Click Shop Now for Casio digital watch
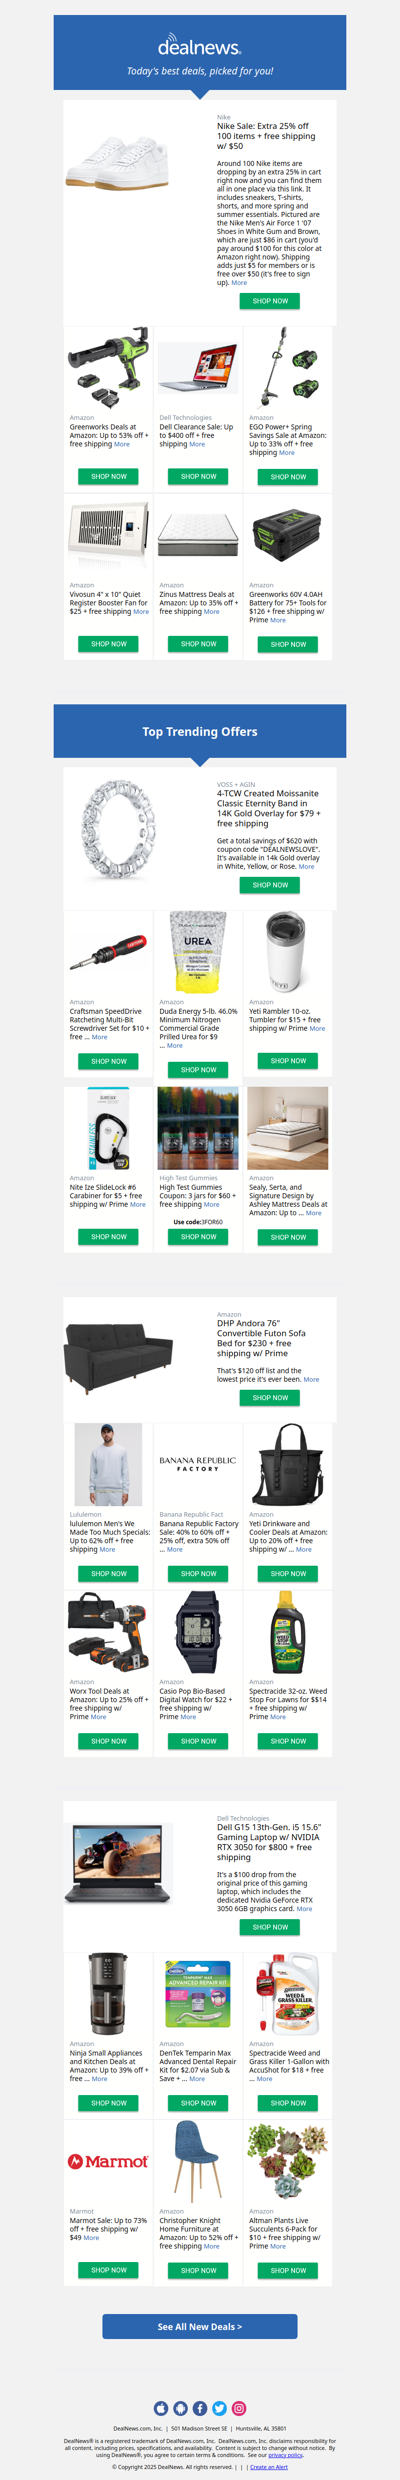Viewport: 400px width, 2480px height. pos(198,1740)
